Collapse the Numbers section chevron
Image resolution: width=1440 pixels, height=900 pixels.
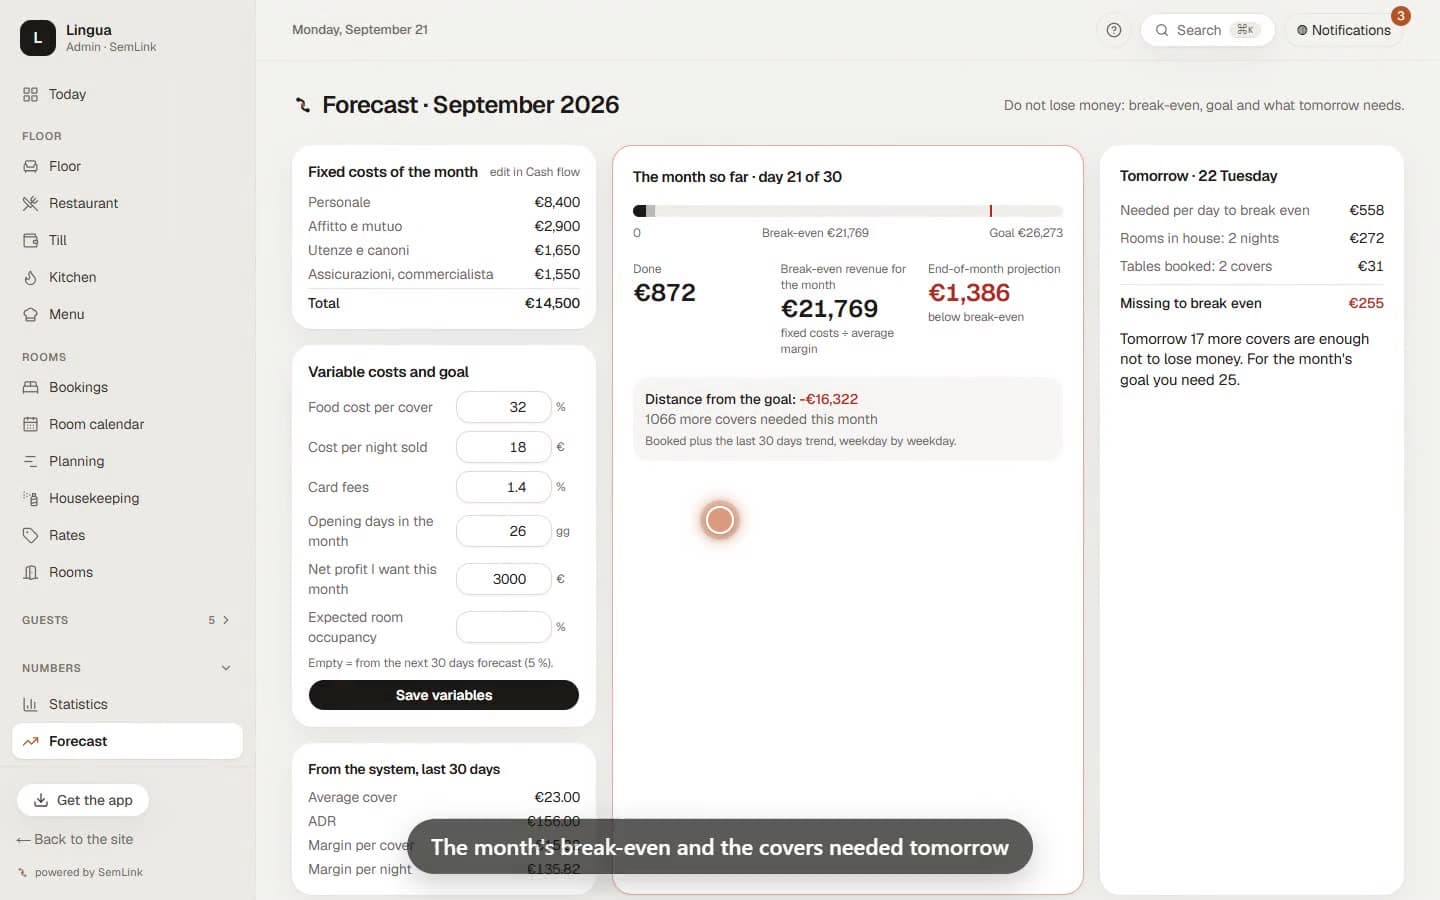pyautogui.click(x=226, y=668)
